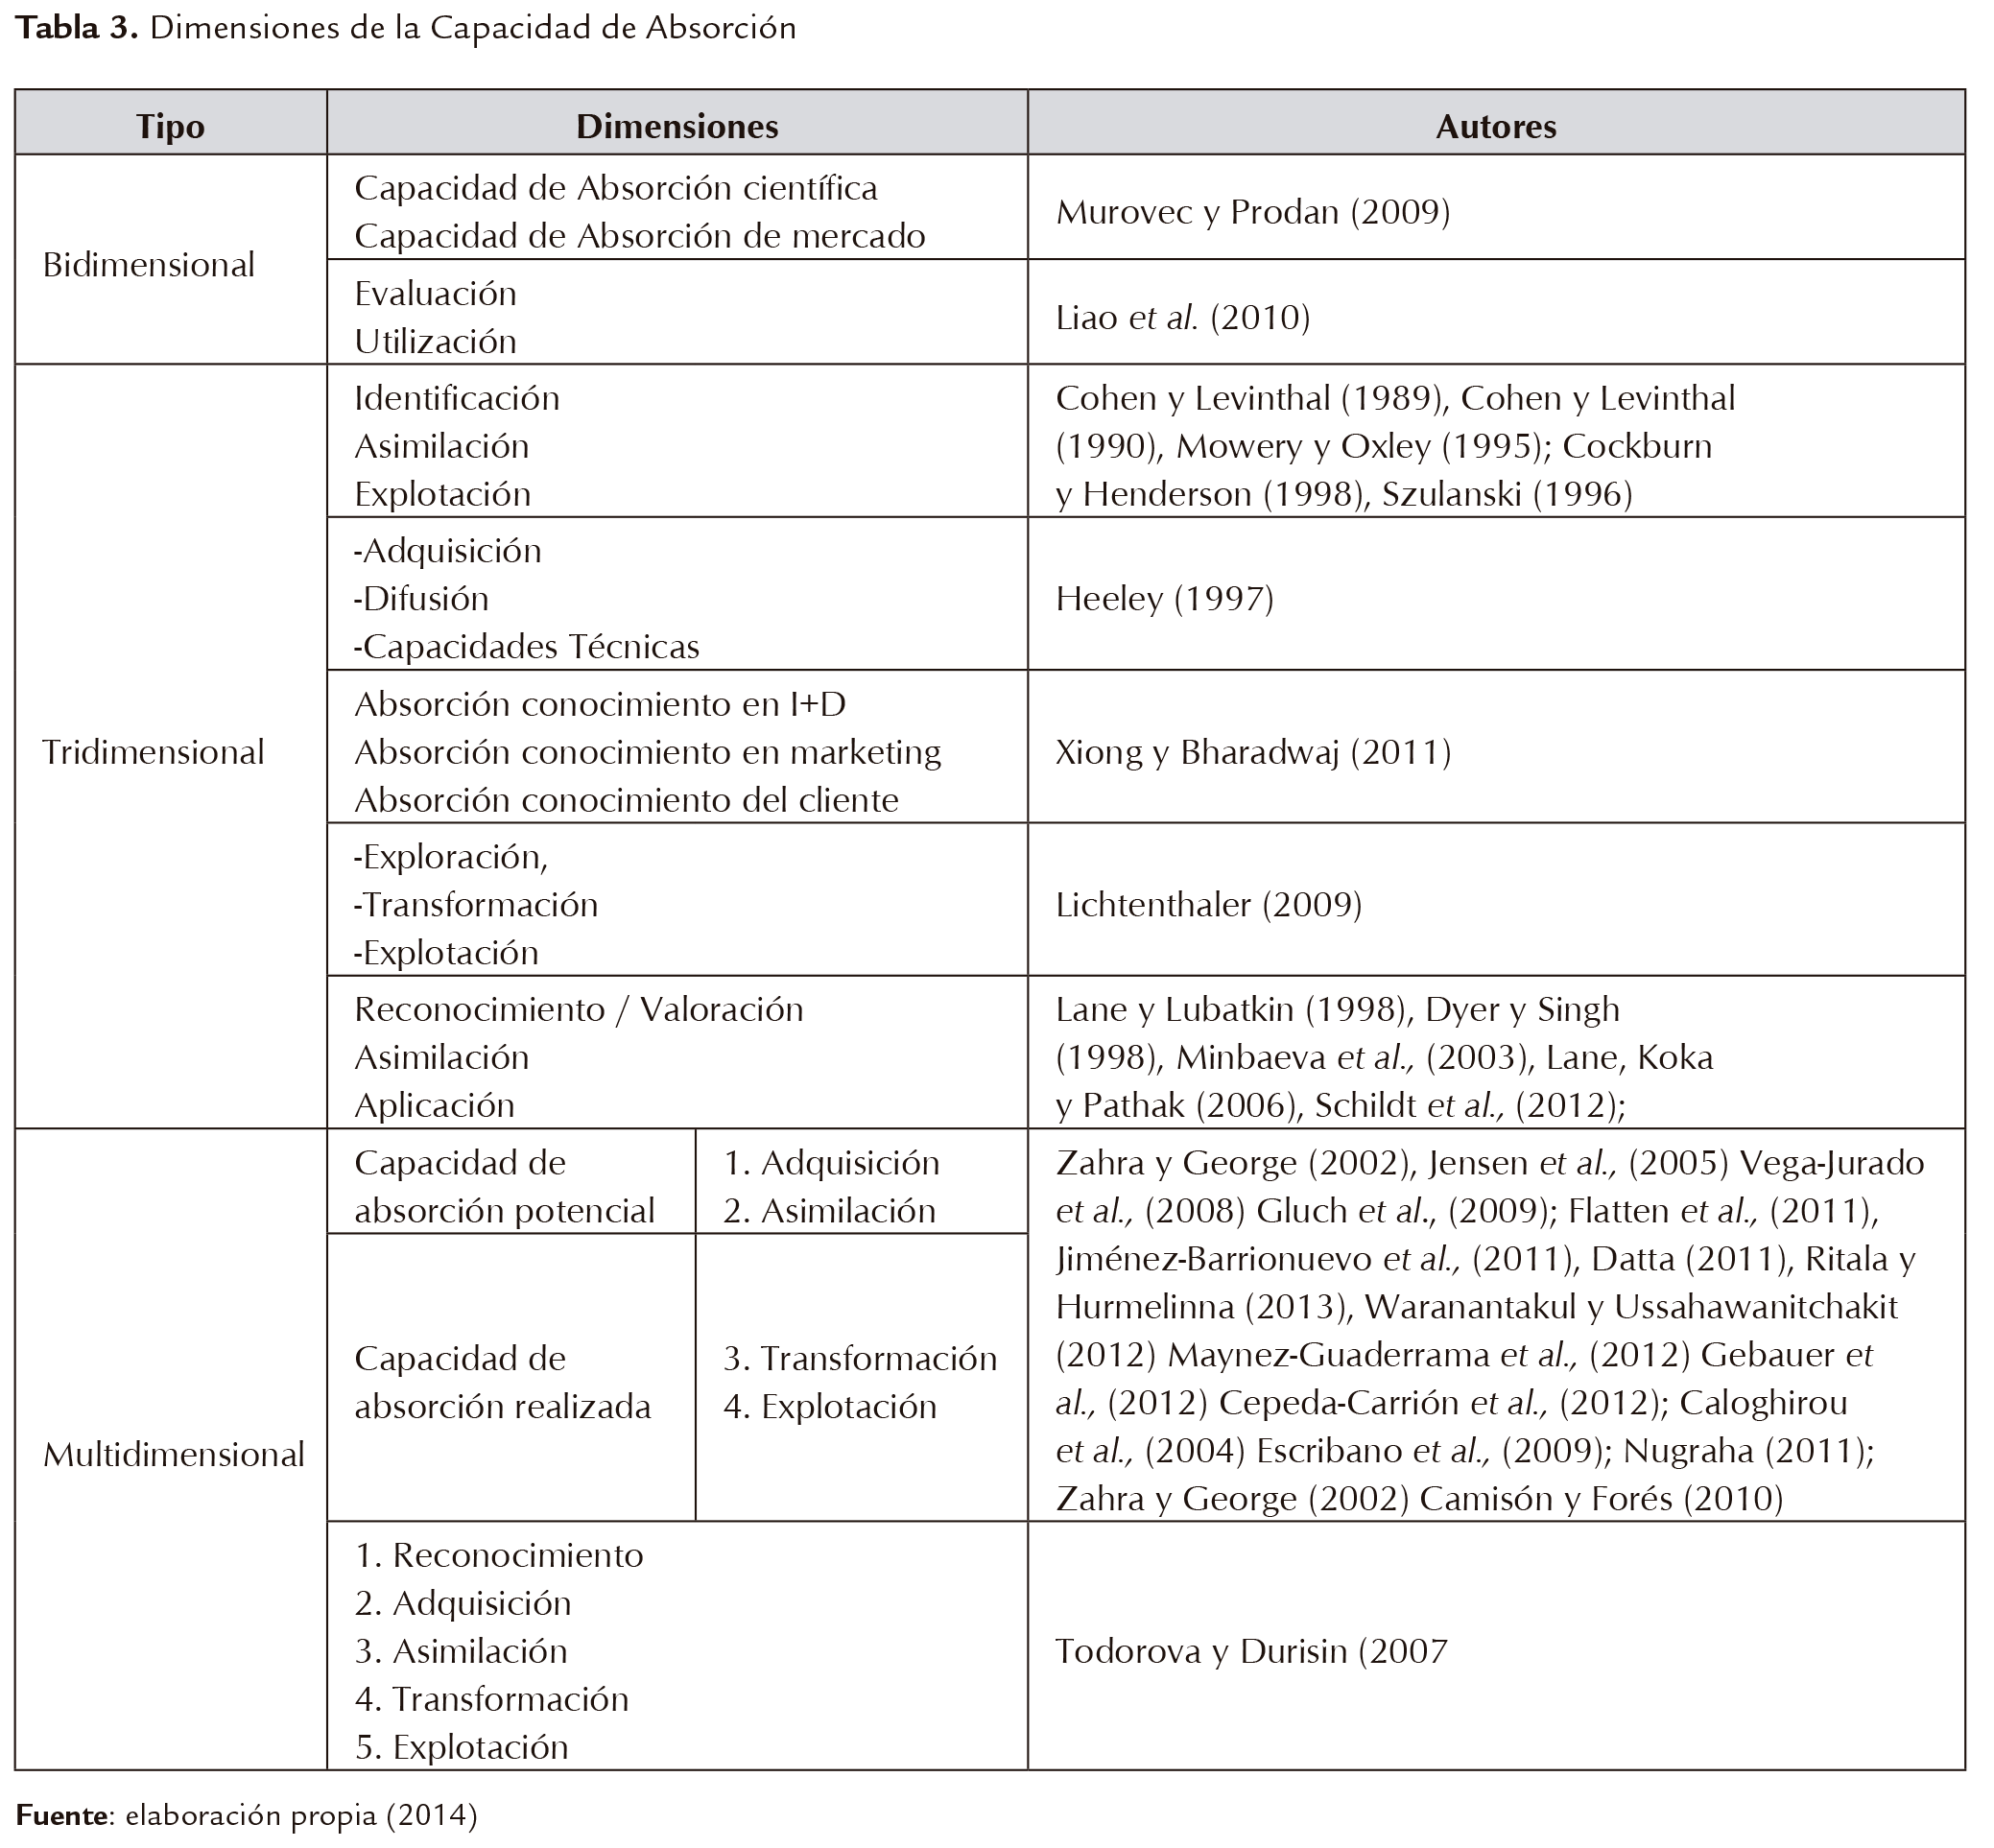This screenshot has width=1994, height=1848.
Task: Click the 'Tabla 3.' caption title
Action: coord(76,27)
